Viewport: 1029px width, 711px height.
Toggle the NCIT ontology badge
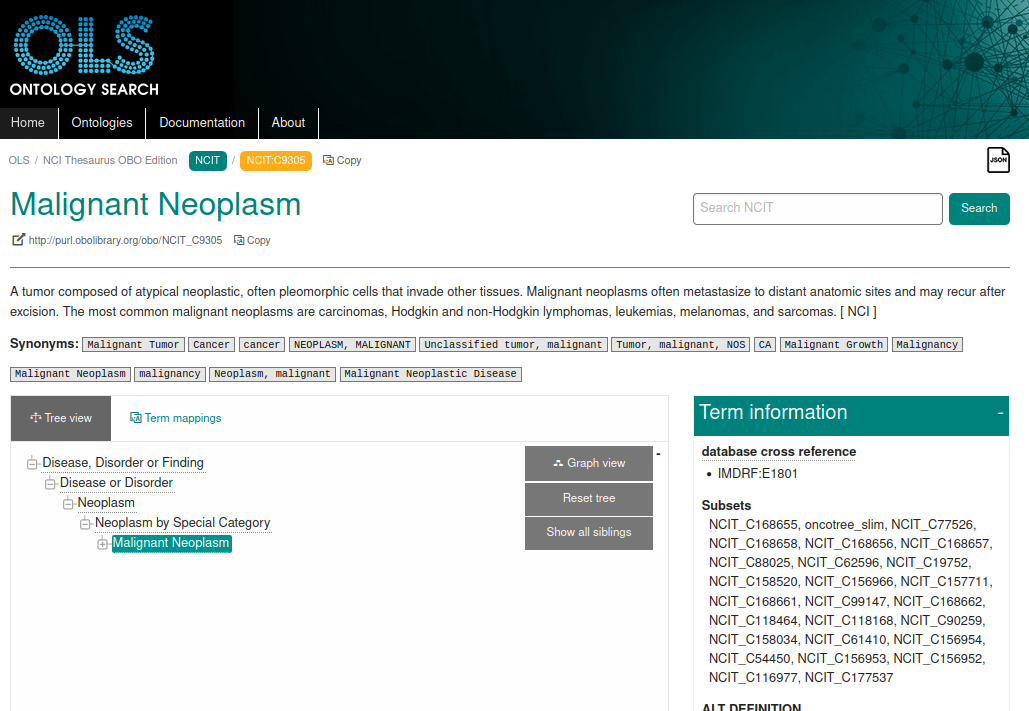click(207, 160)
